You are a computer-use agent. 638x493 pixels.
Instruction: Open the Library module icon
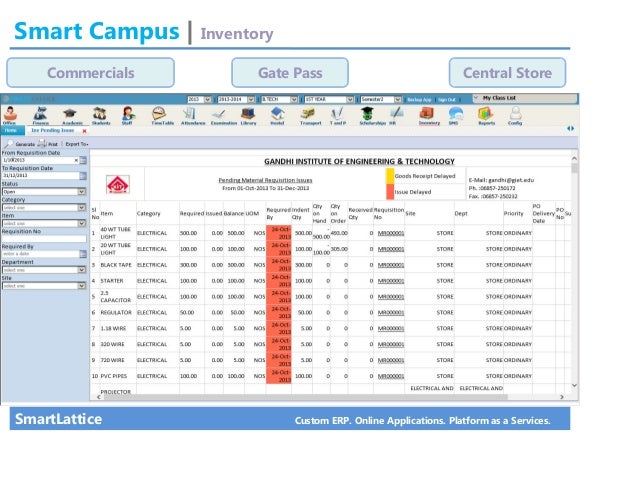click(x=248, y=115)
